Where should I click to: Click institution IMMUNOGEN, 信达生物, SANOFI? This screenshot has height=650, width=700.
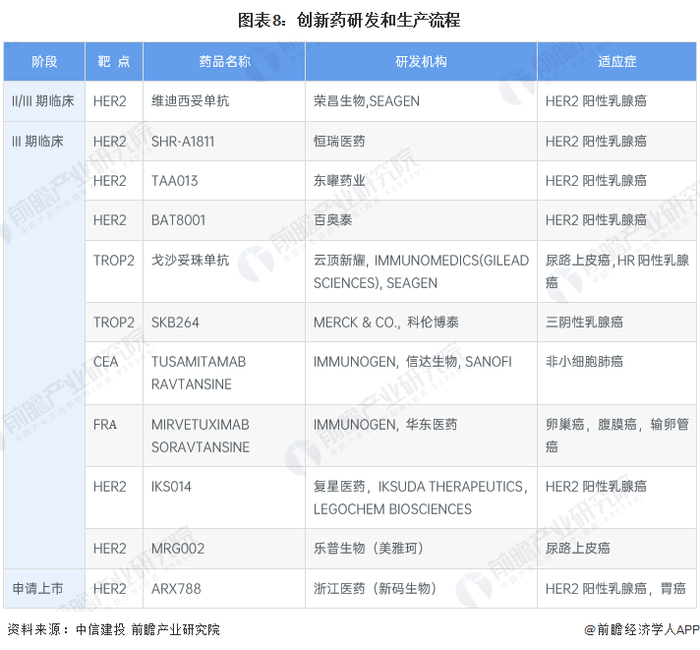[x=412, y=362]
